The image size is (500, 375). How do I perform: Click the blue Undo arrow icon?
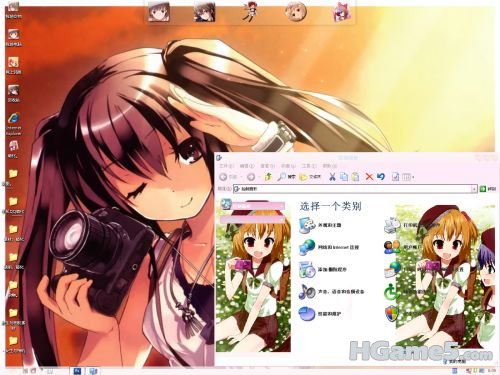381,177
